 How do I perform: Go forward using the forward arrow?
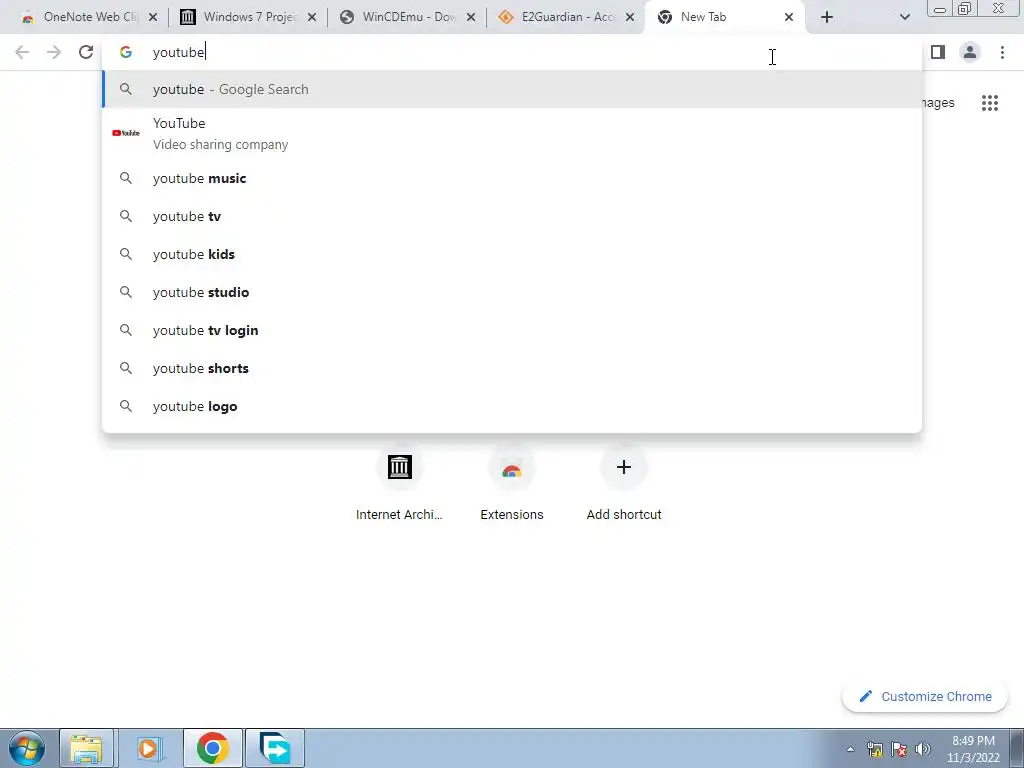54,52
